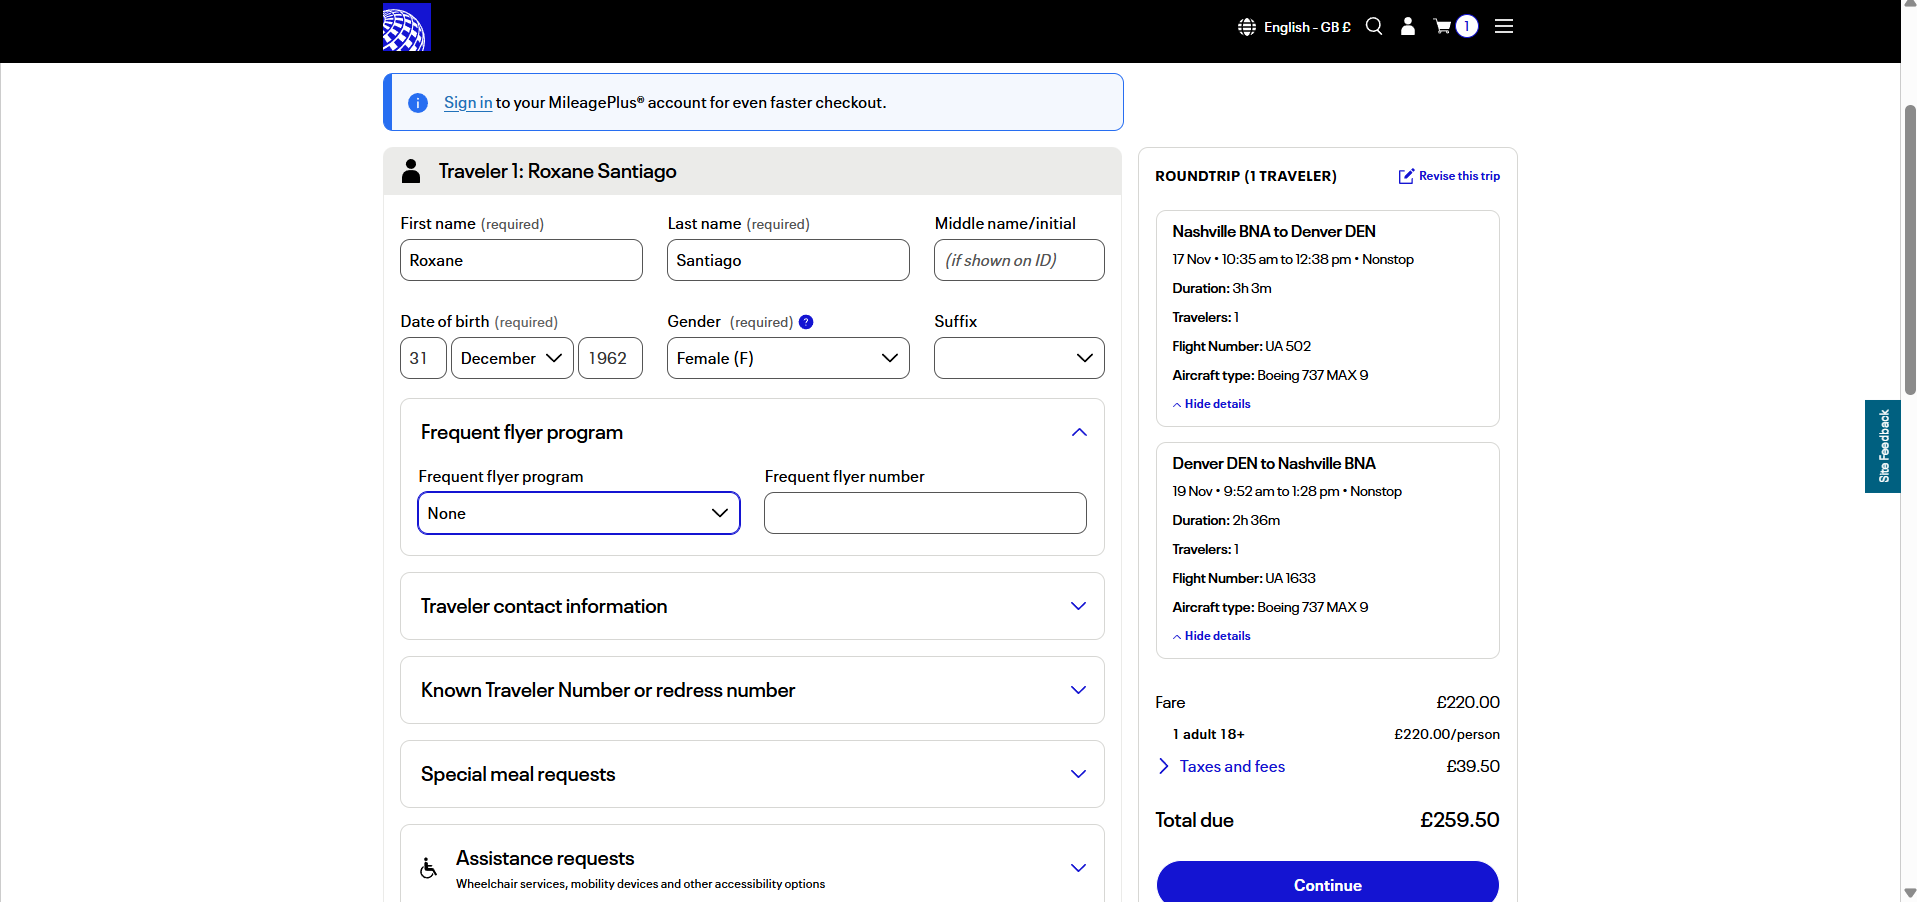Open the hamburger menu icon

(1503, 27)
